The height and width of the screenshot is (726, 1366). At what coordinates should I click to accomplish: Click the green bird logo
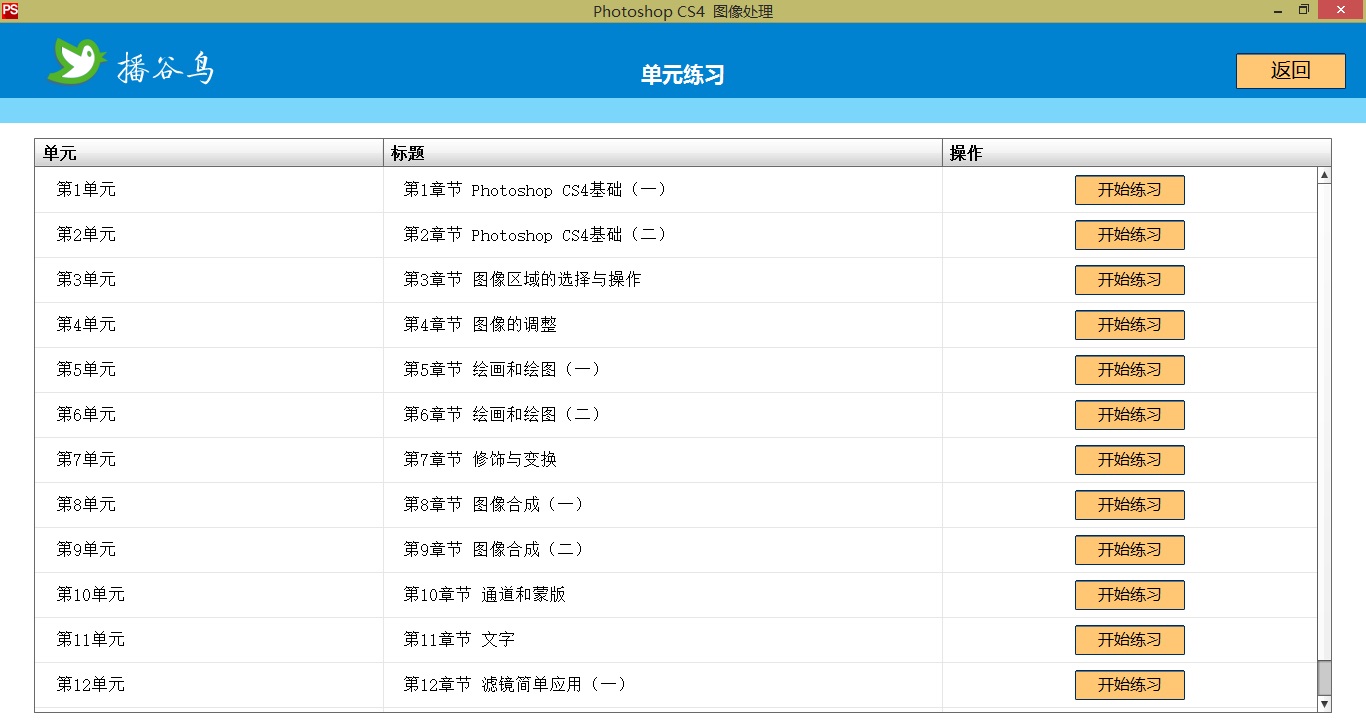(x=77, y=61)
